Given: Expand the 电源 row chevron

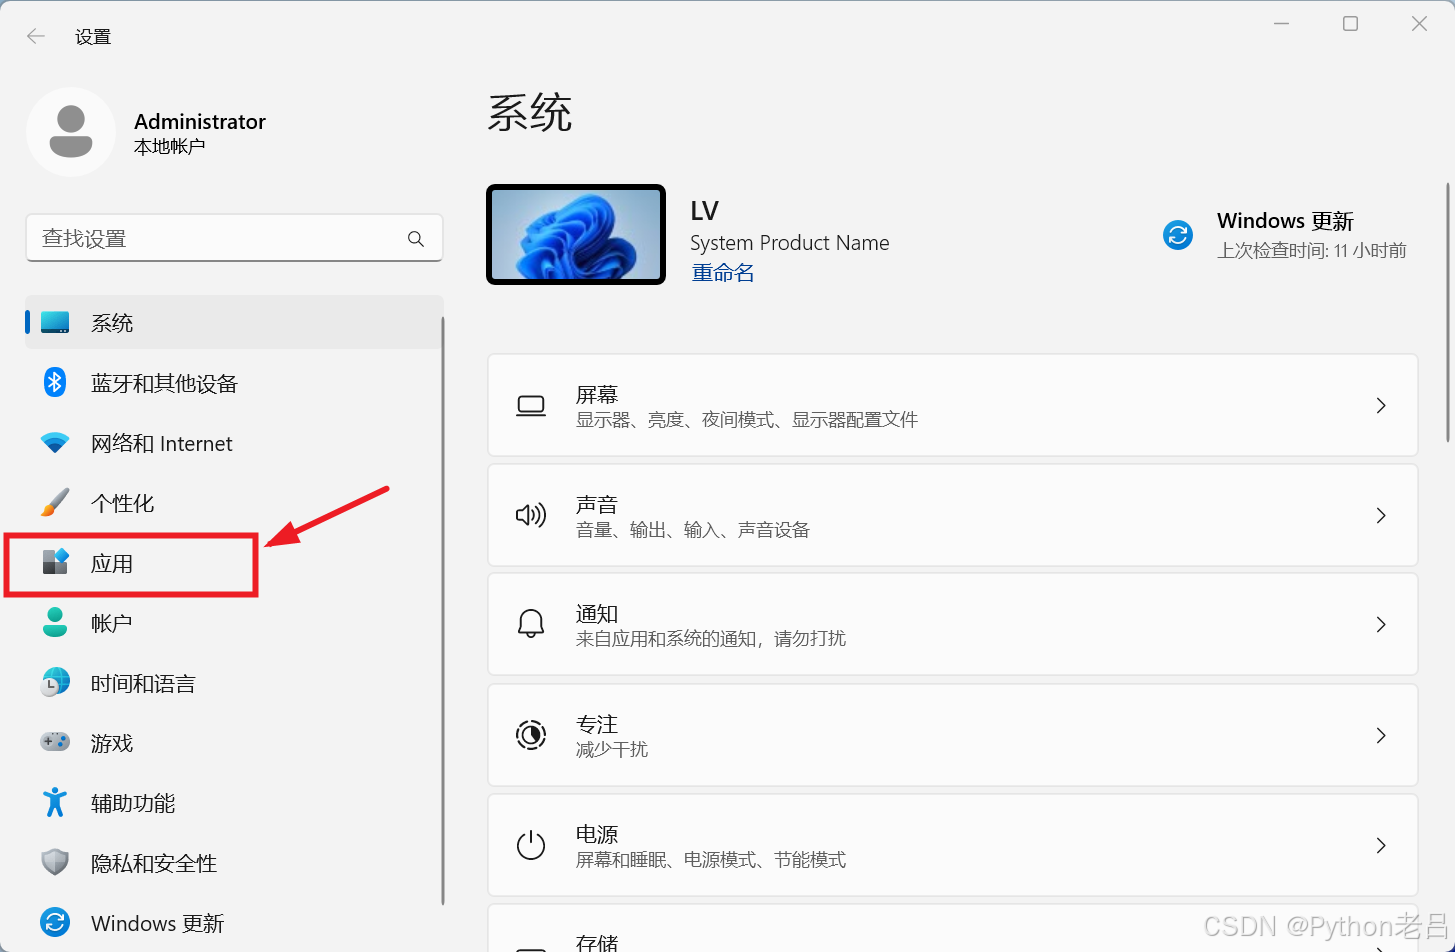Looking at the screenshot, I should click(1381, 845).
